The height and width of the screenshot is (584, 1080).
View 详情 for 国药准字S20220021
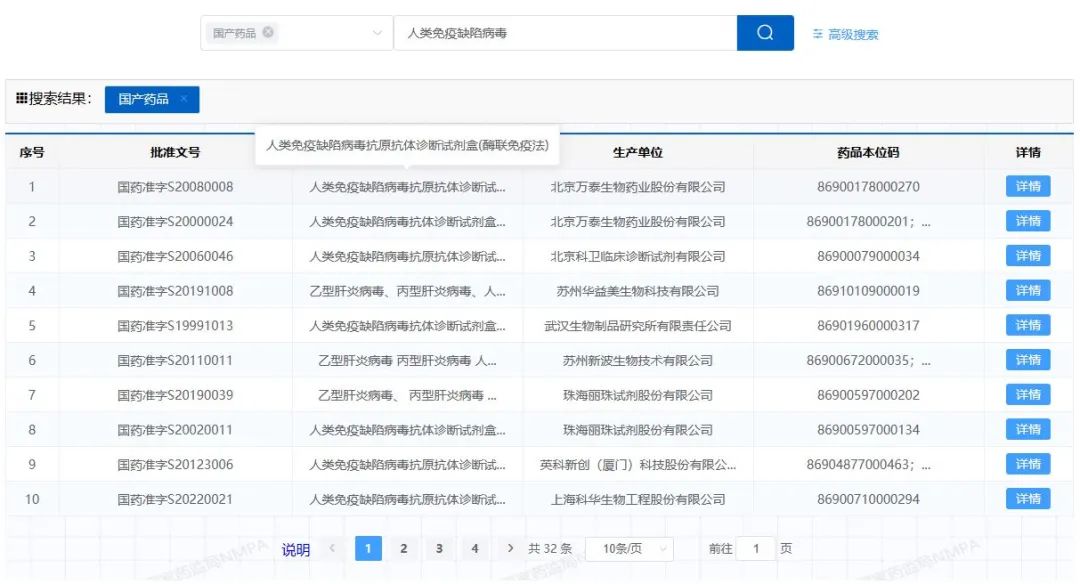(x=1028, y=499)
